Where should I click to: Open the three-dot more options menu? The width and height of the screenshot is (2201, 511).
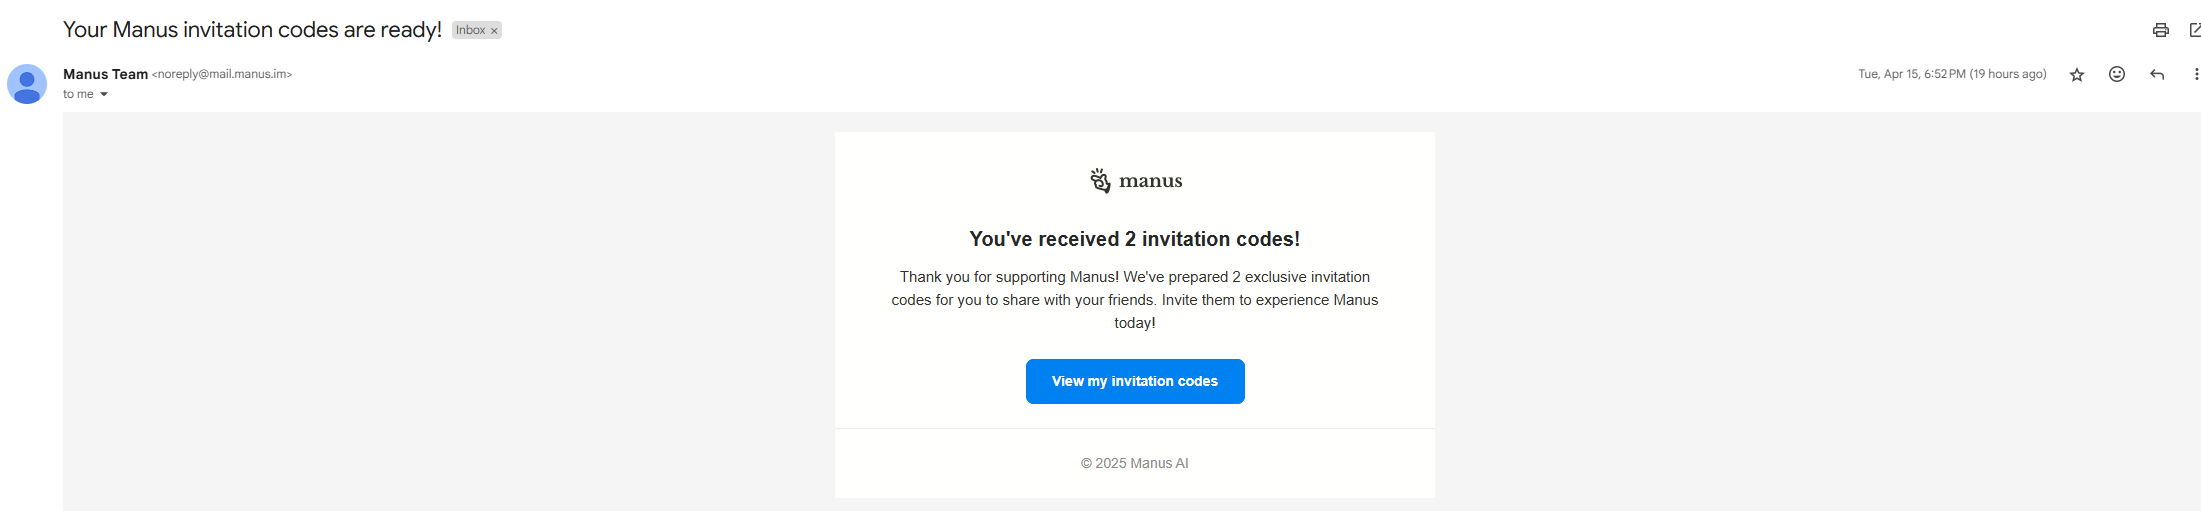[2196, 74]
